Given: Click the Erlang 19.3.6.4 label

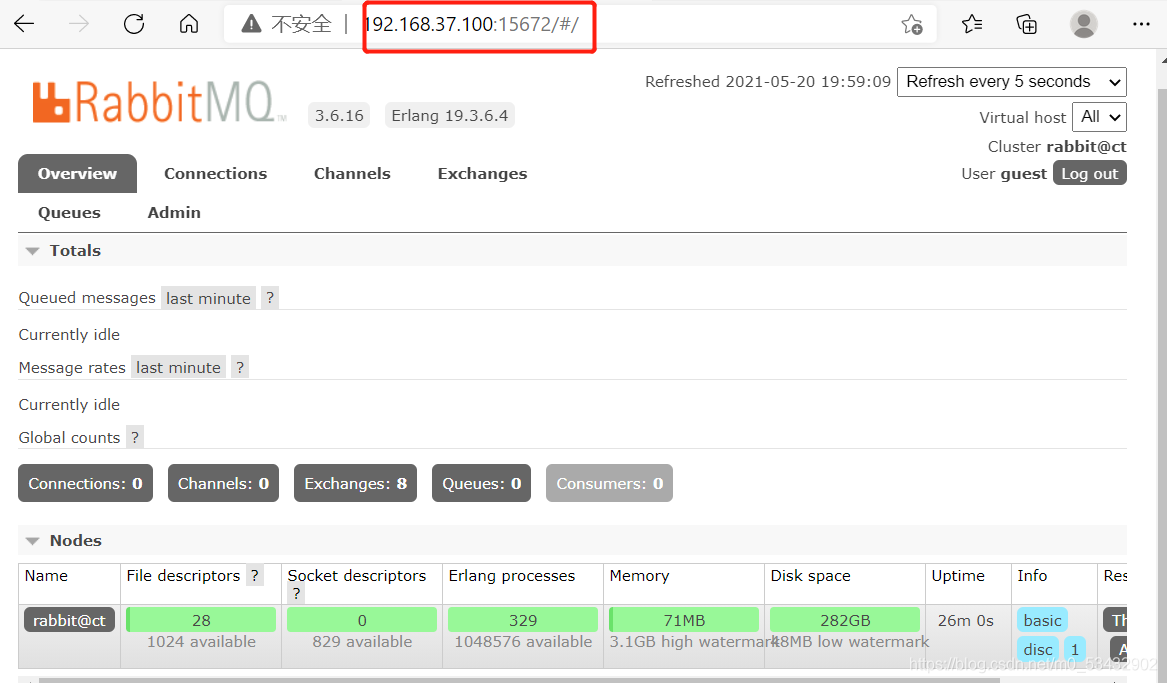Looking at the screenshot, I should 450,115.
